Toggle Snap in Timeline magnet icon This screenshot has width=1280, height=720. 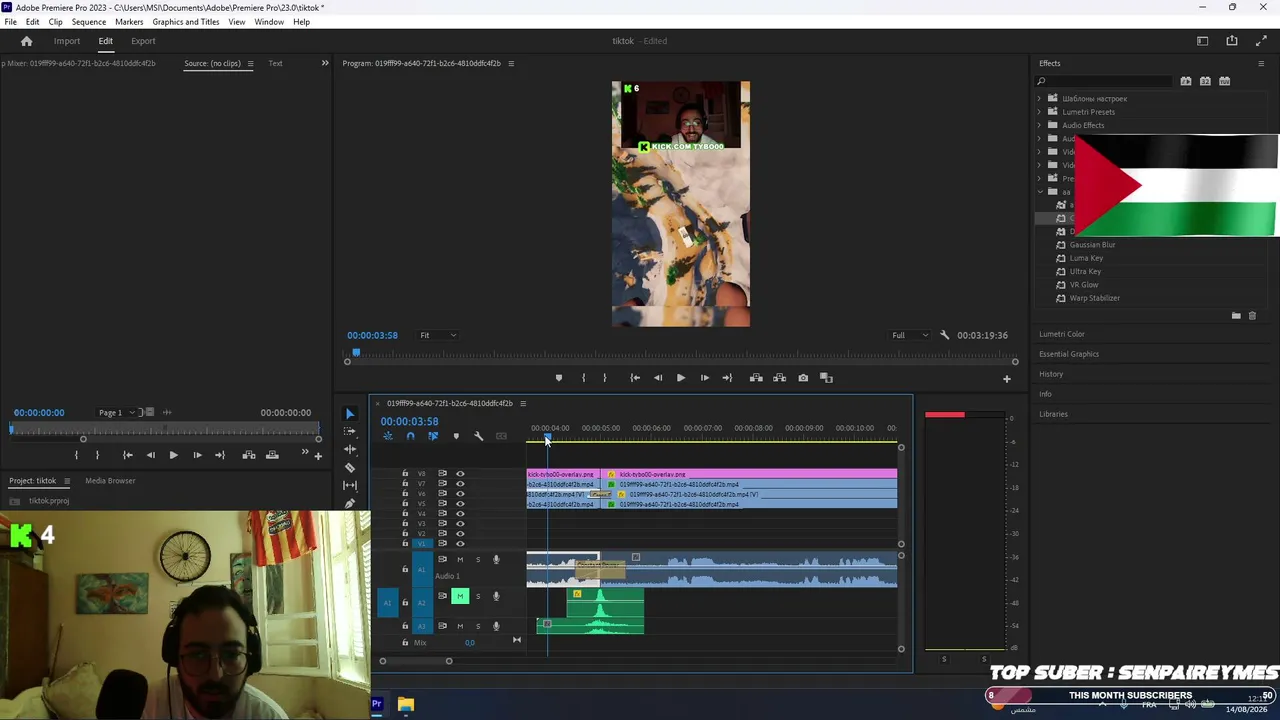point(410,436)
